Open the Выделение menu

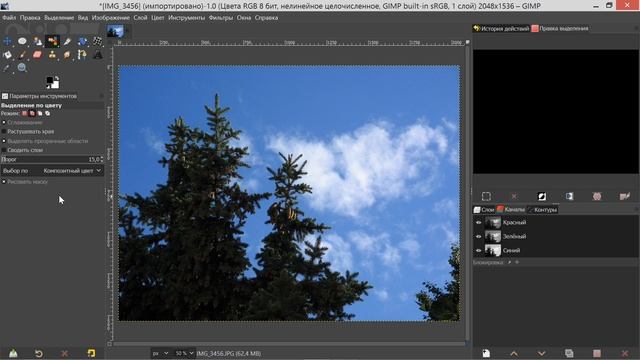59,18
